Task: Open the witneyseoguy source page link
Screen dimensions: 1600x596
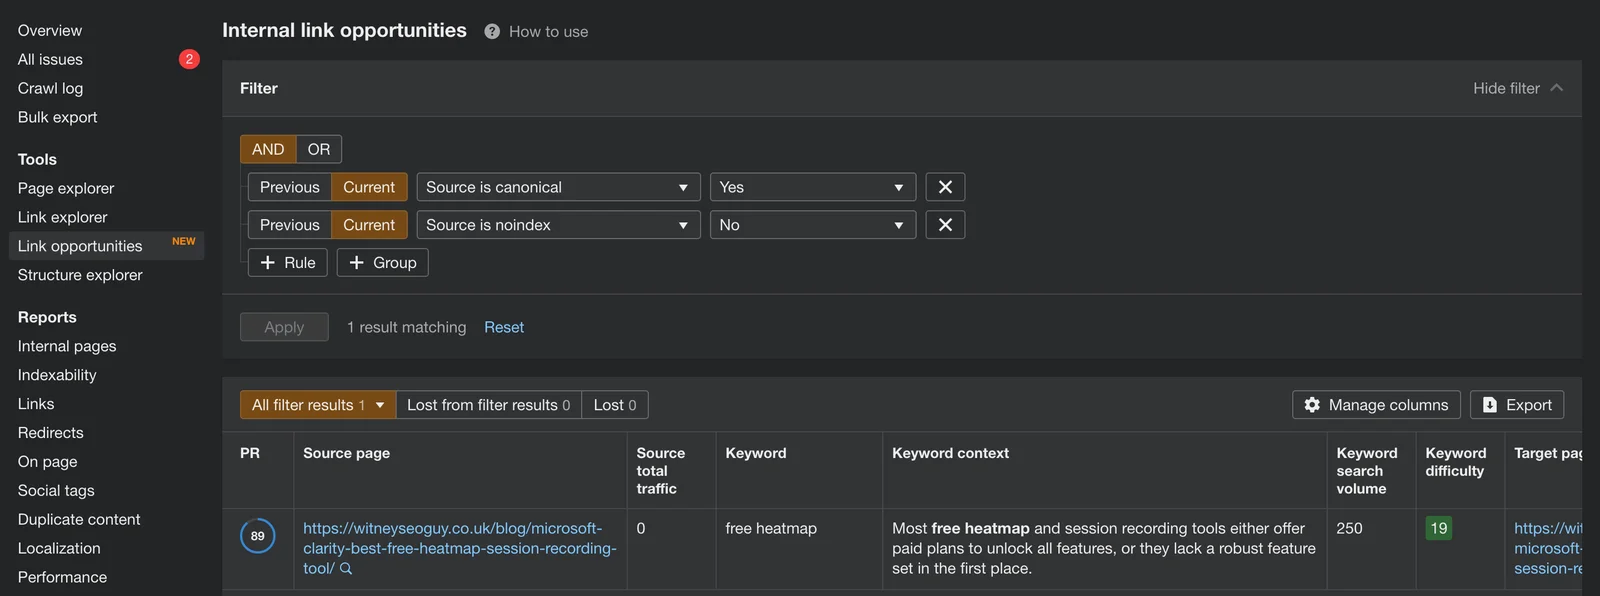Action: pos(460,548)
